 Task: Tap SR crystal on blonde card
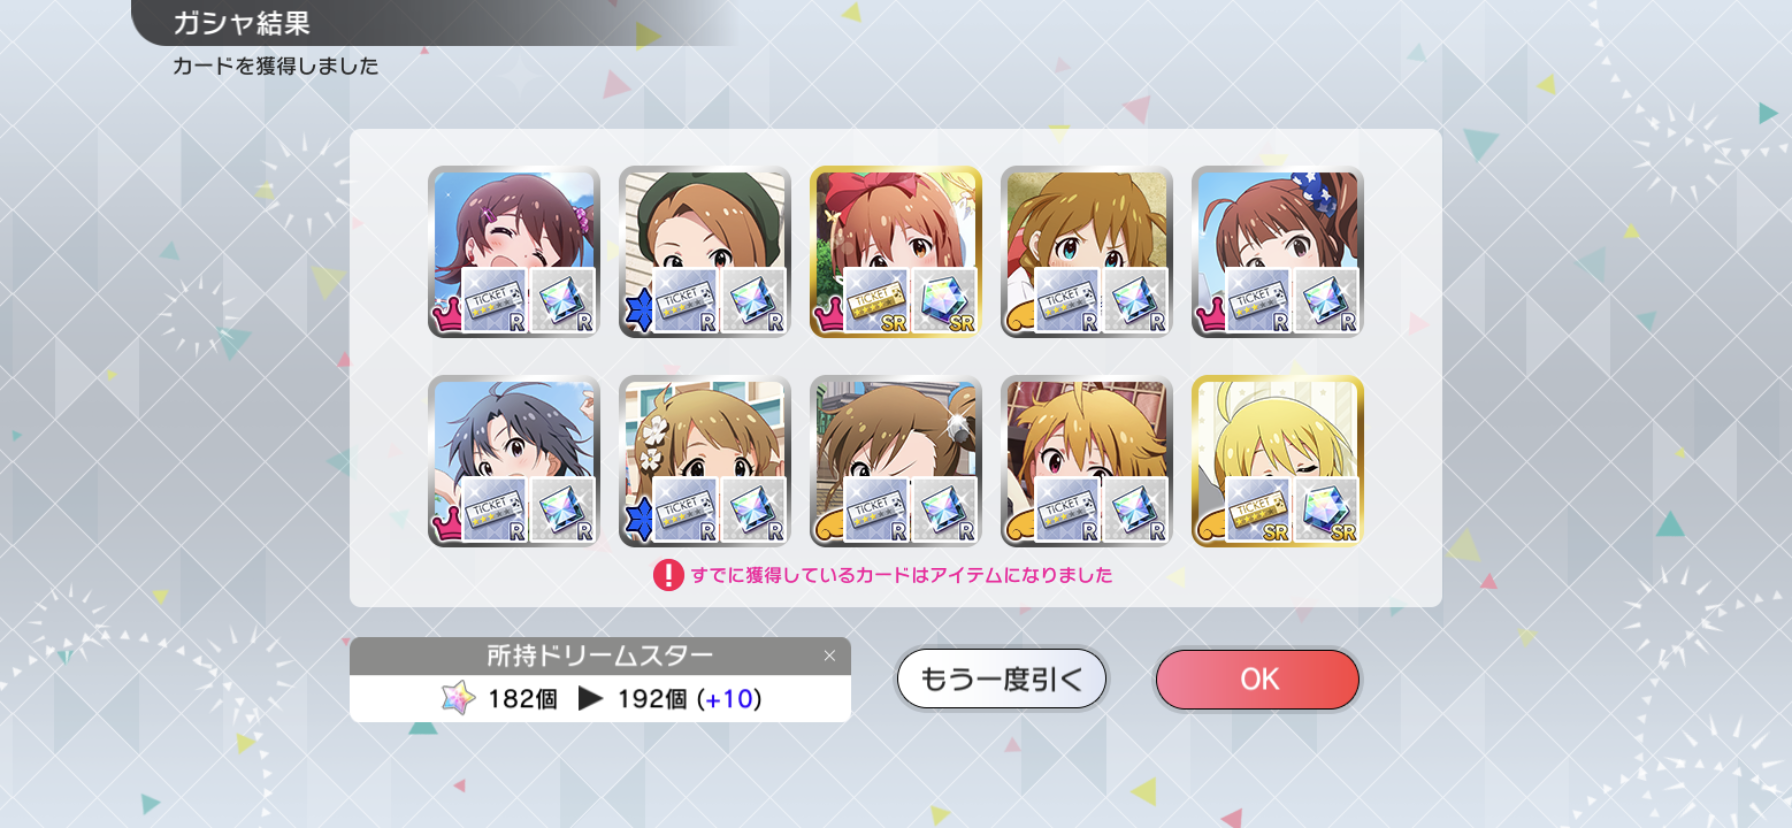(x=1326, y=510)
